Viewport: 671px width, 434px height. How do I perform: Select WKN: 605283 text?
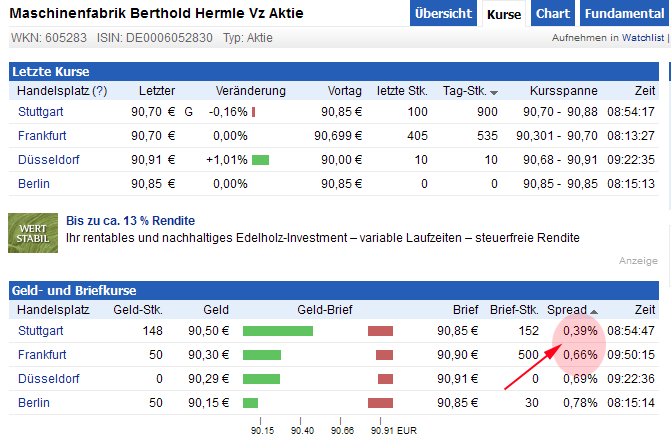coord(49,38)
